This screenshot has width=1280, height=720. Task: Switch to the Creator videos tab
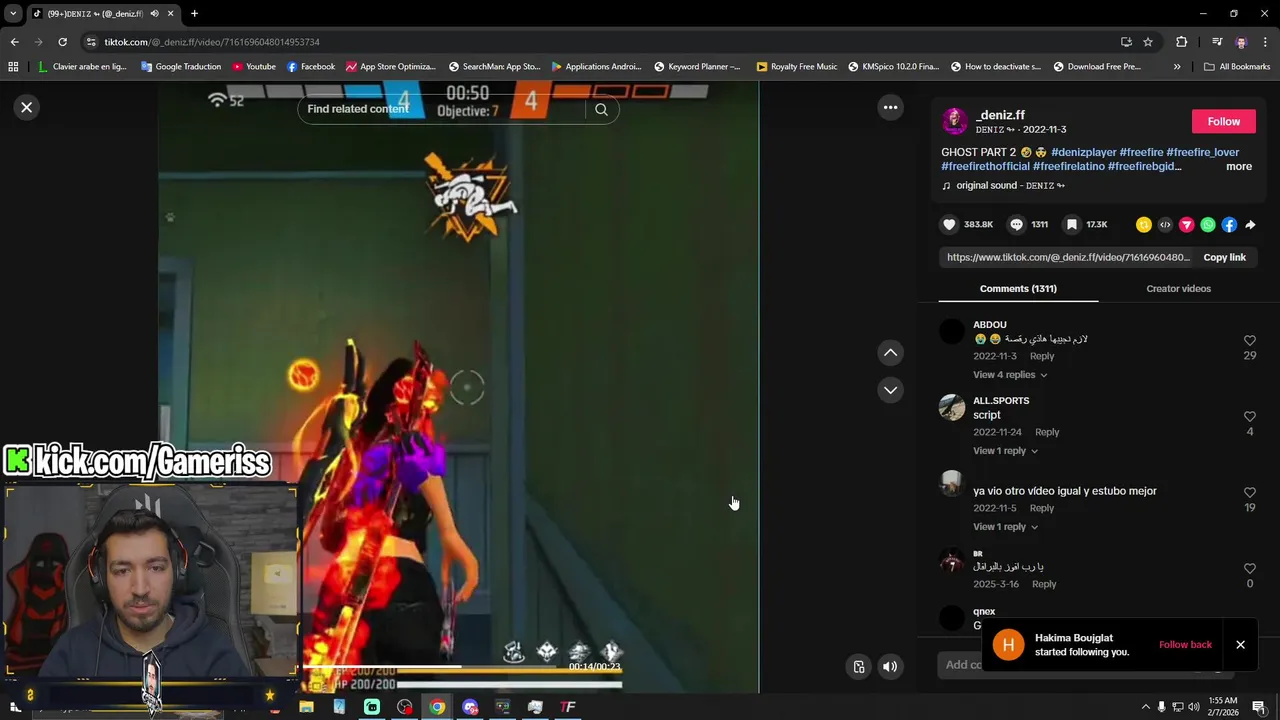1178,288
